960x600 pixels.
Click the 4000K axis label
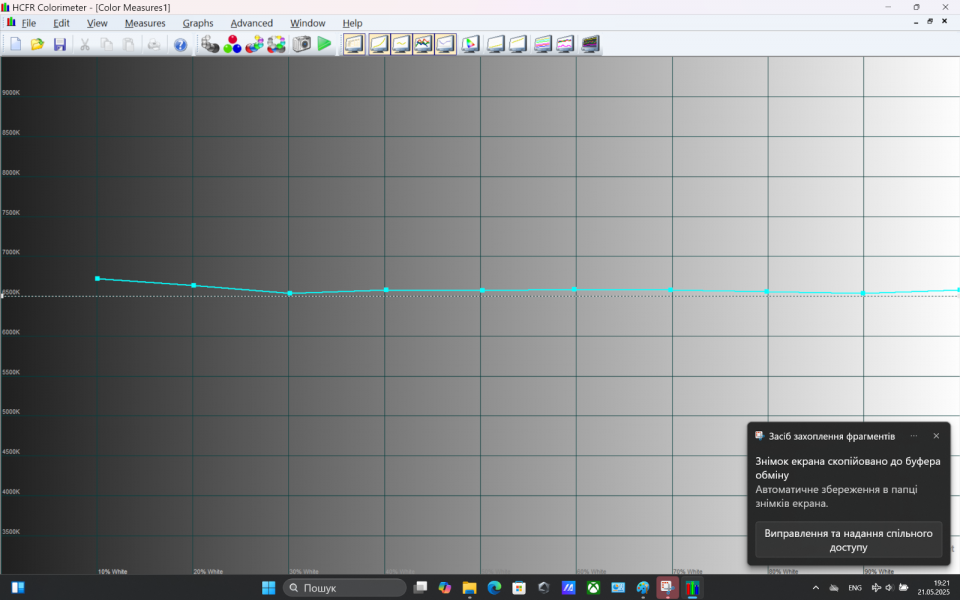pos(11,492)
